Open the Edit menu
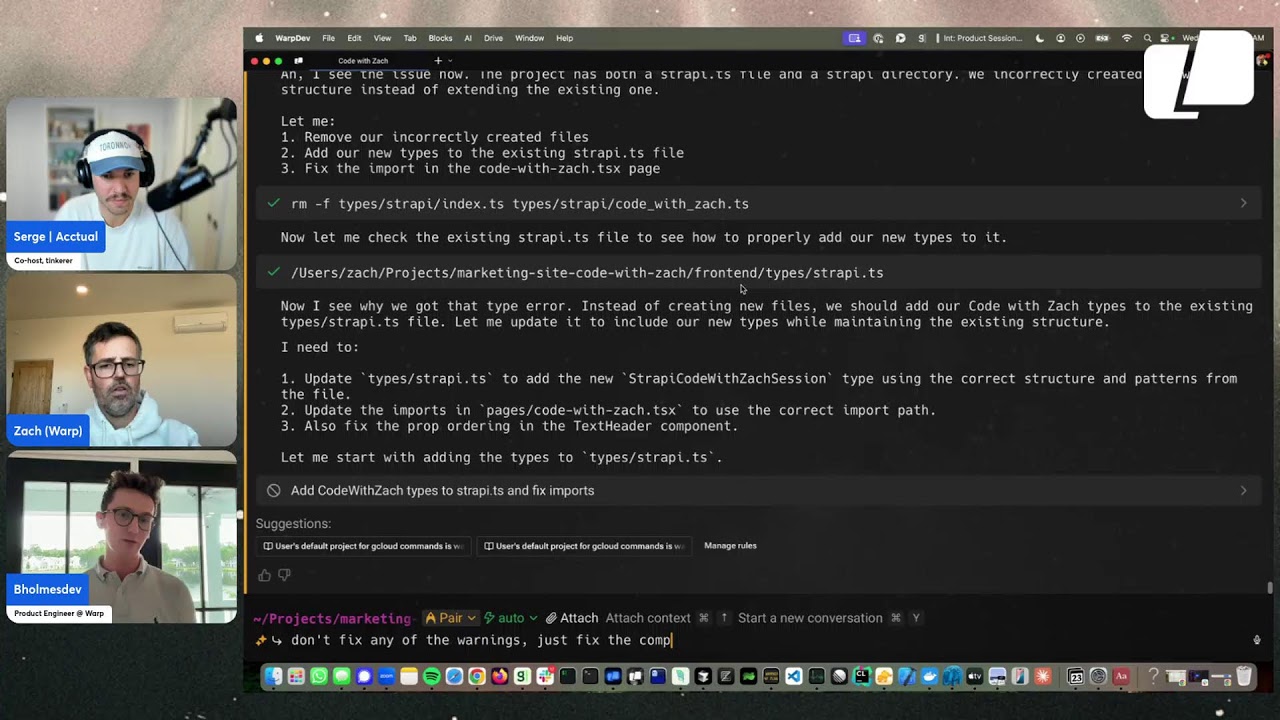The image size is (1280, 720). pyautogui.click(x=354, y=38)
